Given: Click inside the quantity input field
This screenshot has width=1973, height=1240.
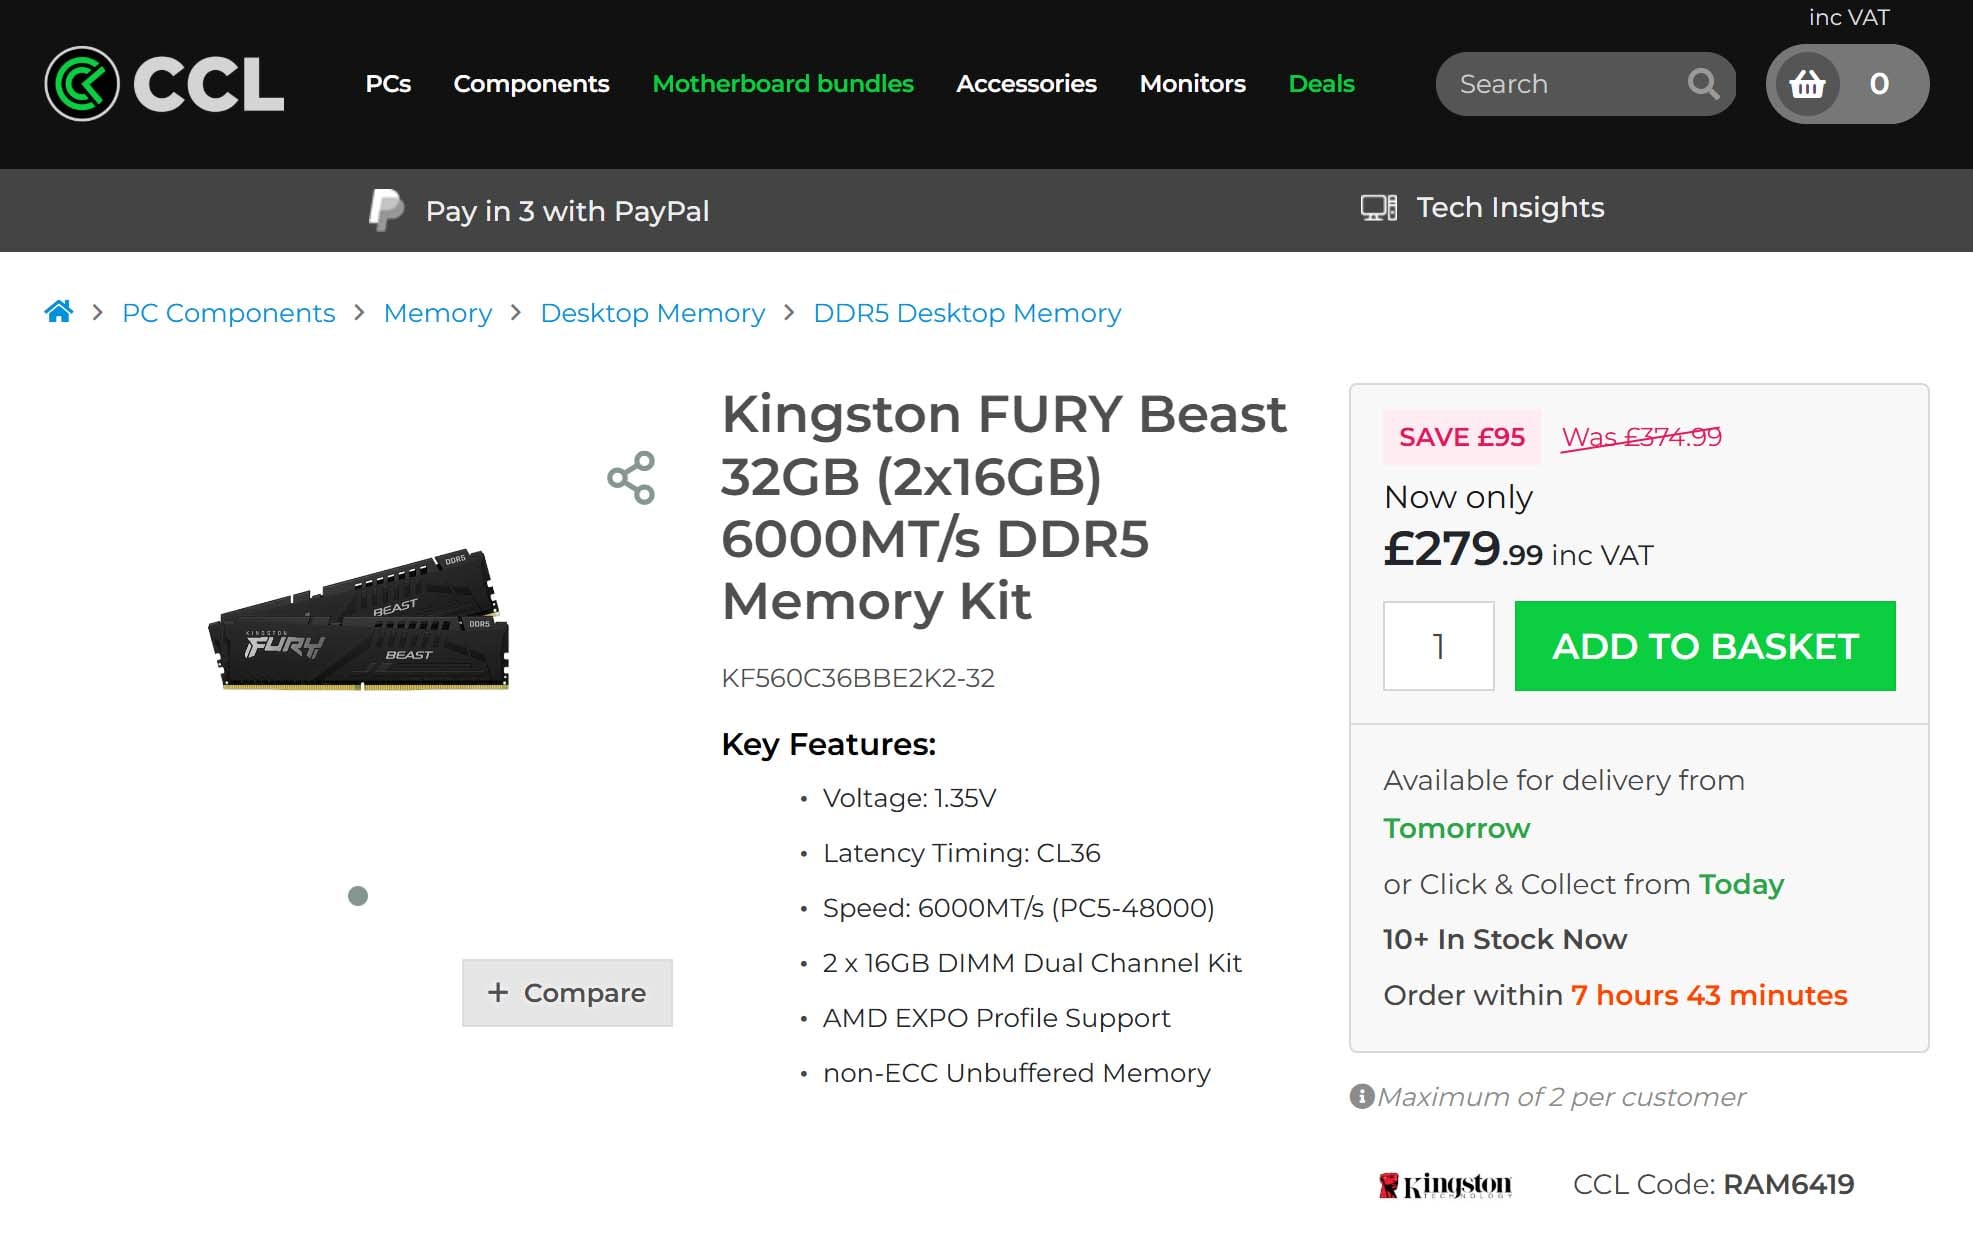Looking at the screenshot, I should coord(1438,646).
